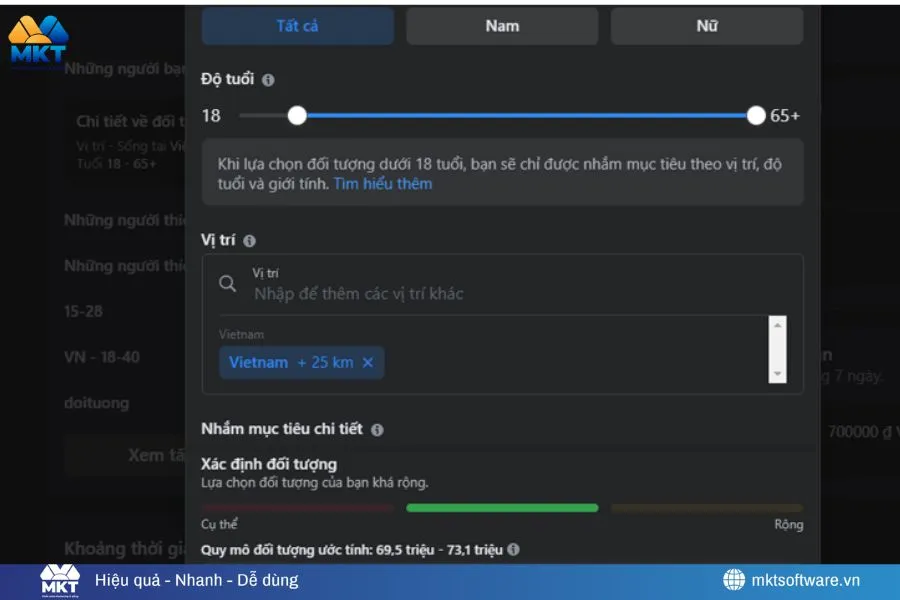This screenshot has width=900, height=600.
Task: Open the Tìm hiểu thêm link
Action: (385, 183)
